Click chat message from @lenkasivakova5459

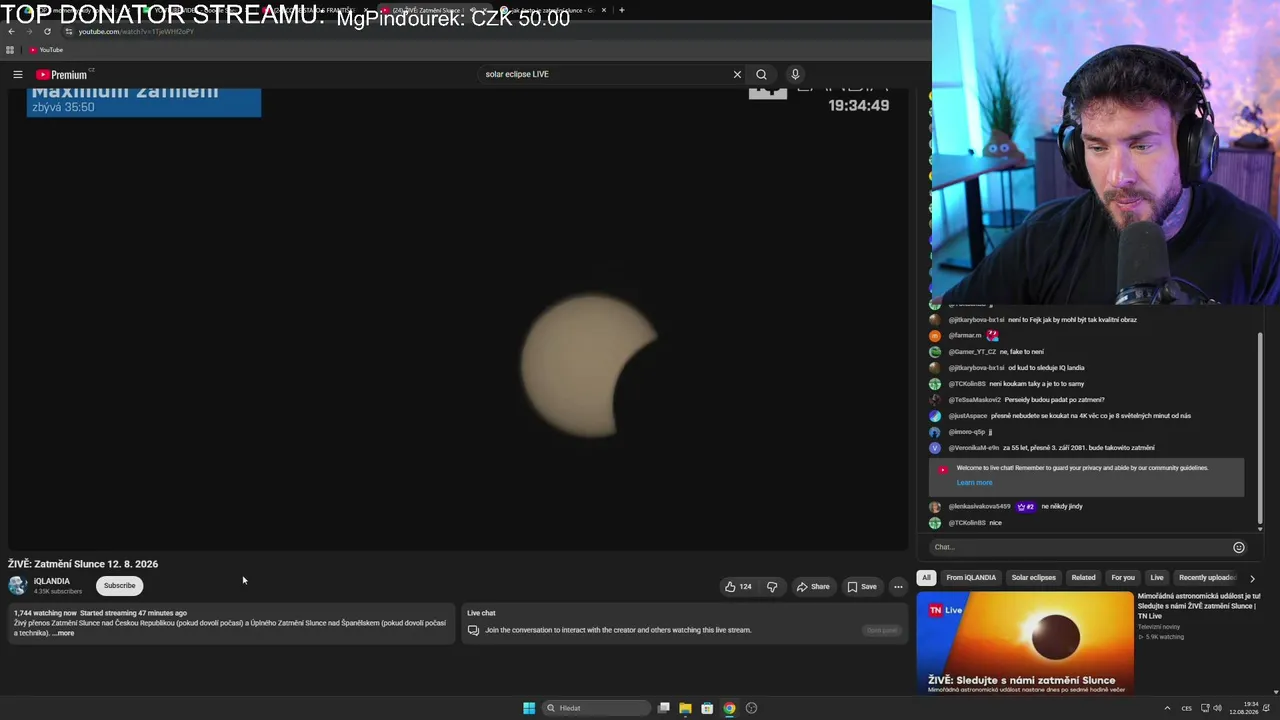point(1015,506)
